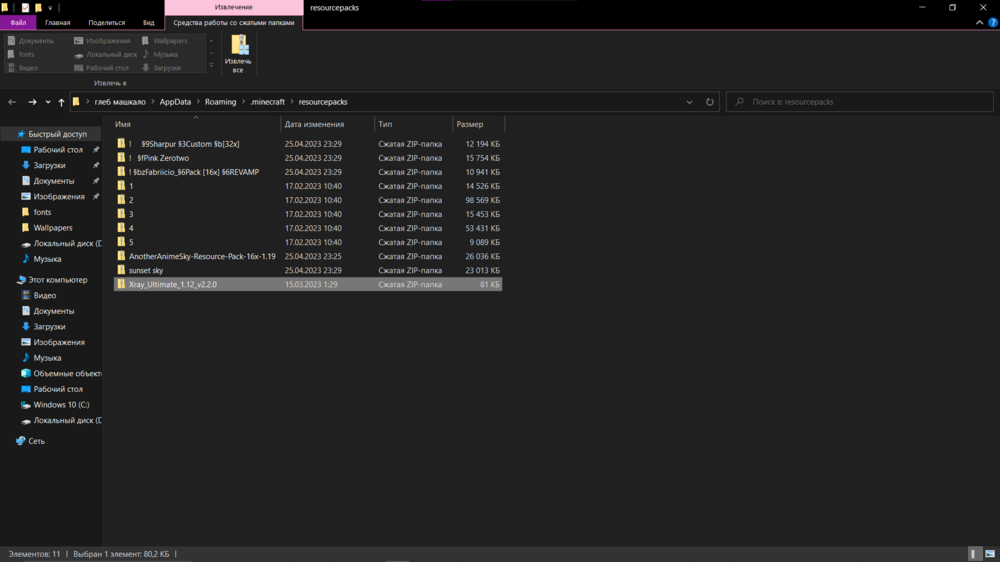Choose Изображения extract destination in ribbon
Viewport: 1000px width, 562px height.
point(103,41)
